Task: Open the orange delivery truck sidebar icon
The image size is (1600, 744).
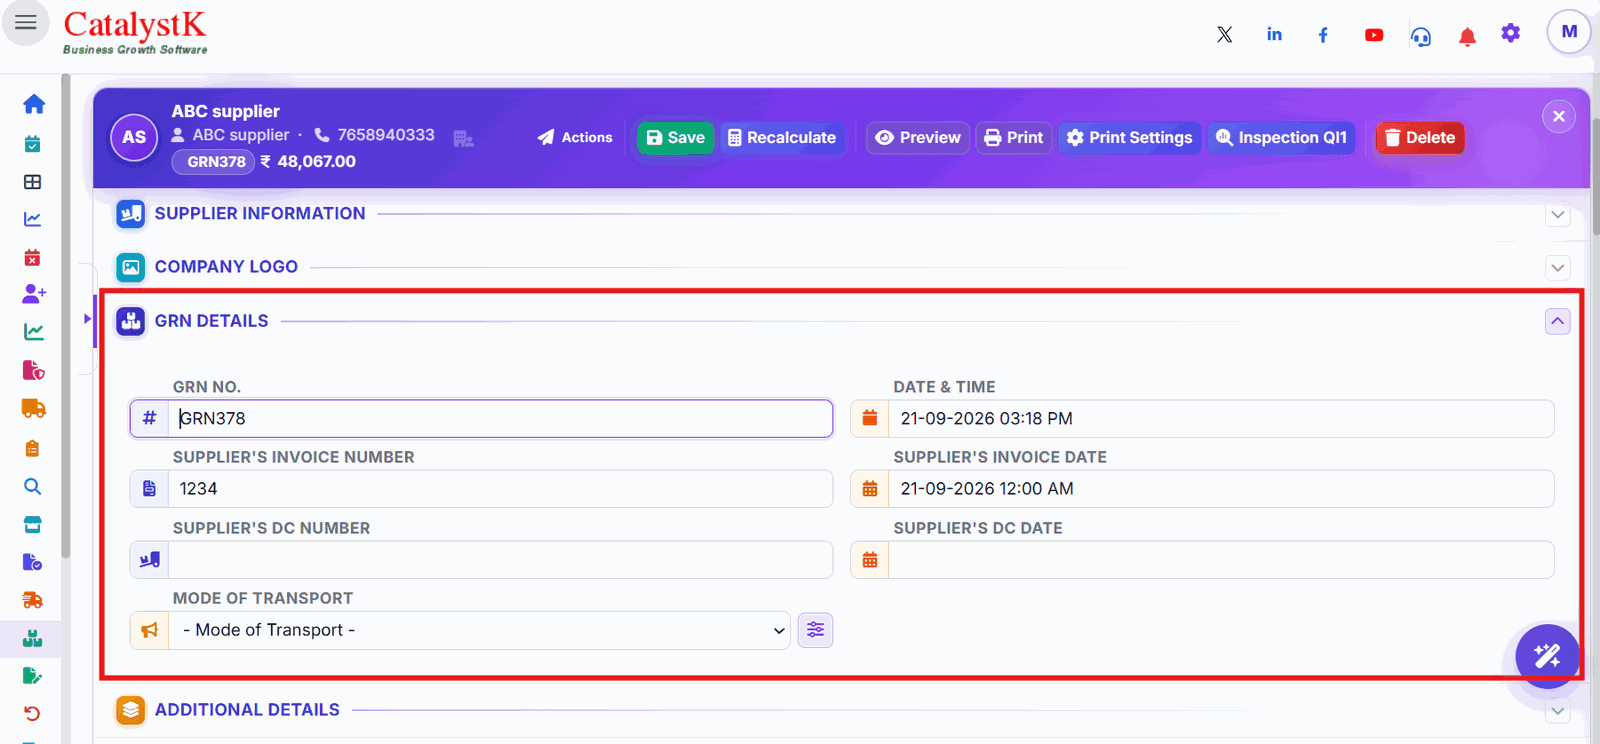Action: [x=33, y=408]
